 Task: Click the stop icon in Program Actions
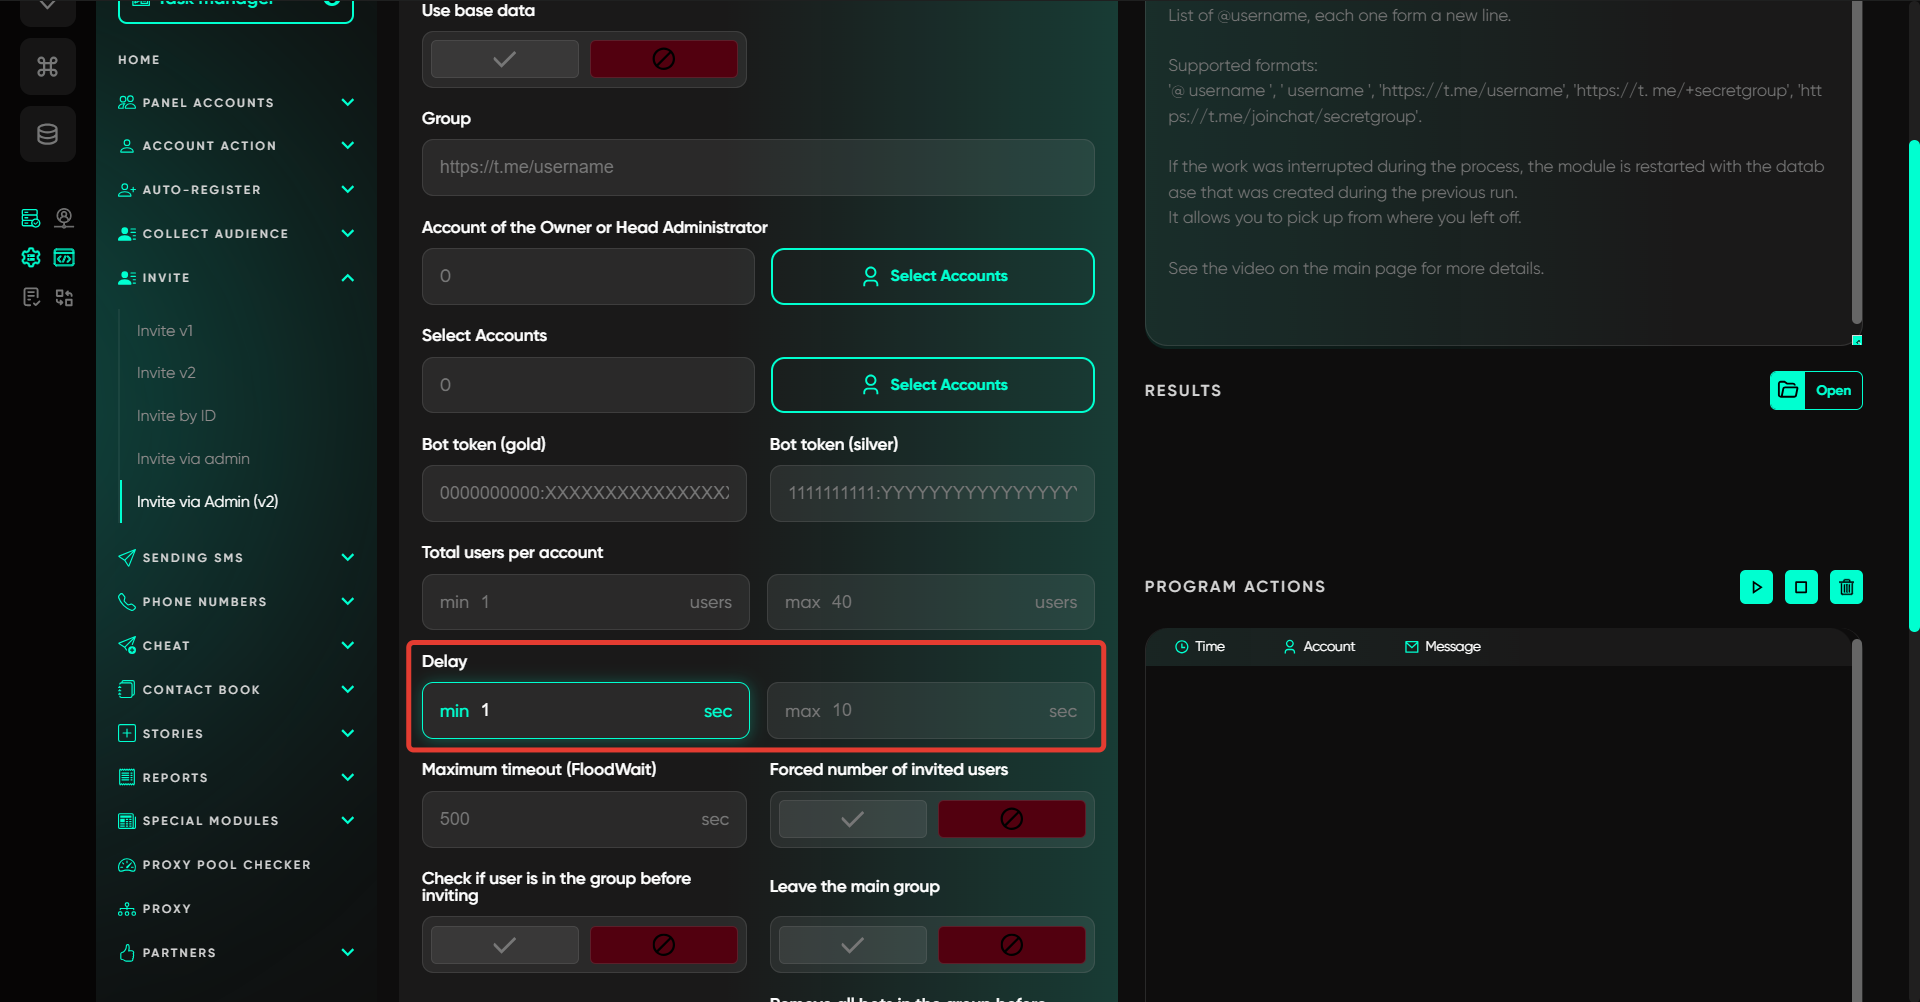pyautogui.click(x=1801, y=587)
